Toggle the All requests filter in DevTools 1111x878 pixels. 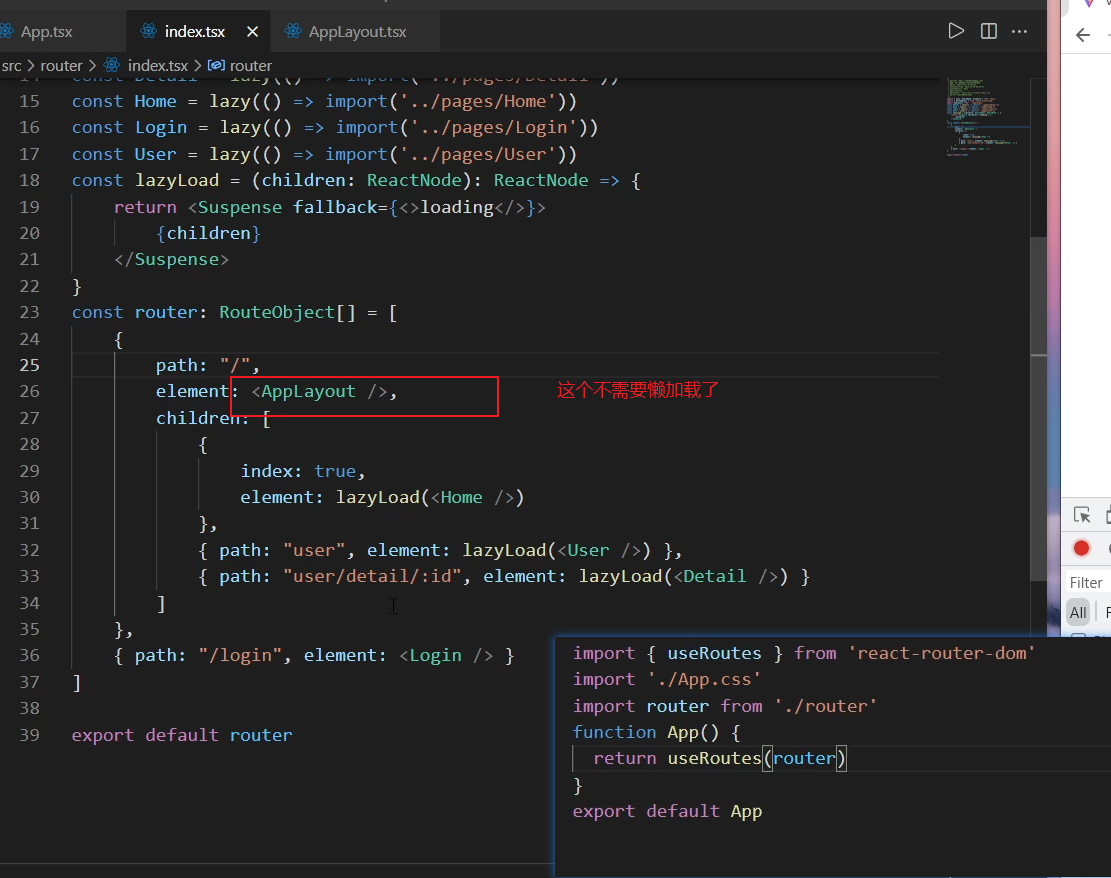[x=1078, y=612]
